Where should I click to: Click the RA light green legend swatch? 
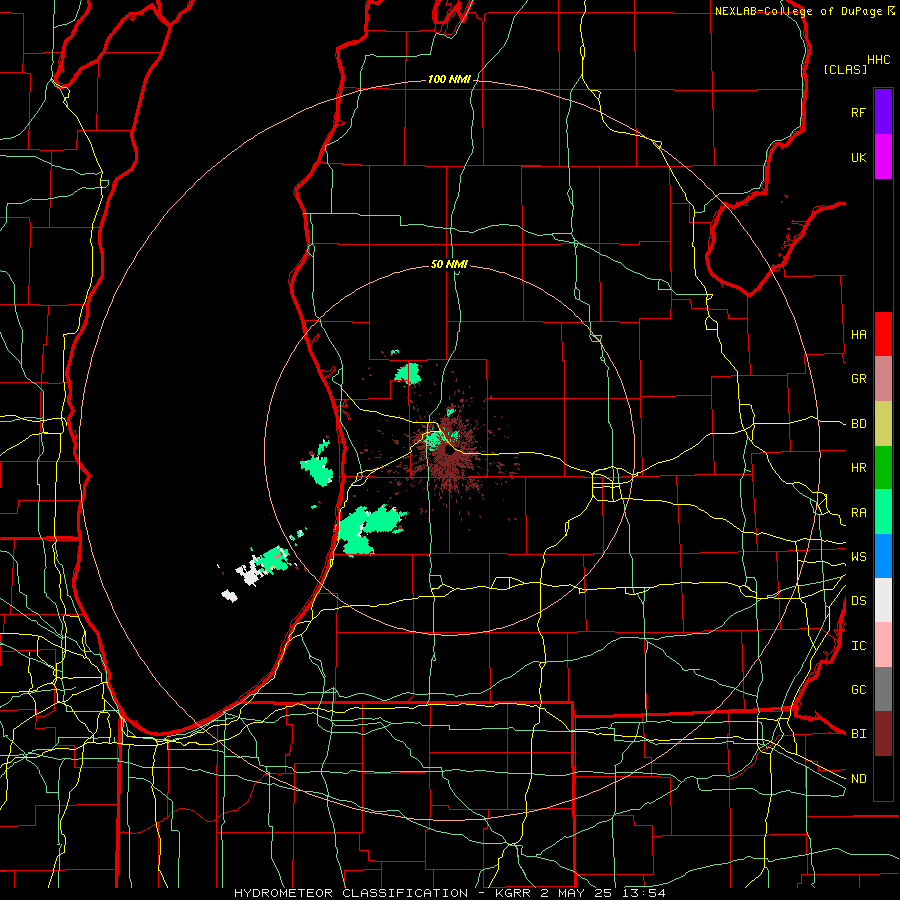pos(883,512)
